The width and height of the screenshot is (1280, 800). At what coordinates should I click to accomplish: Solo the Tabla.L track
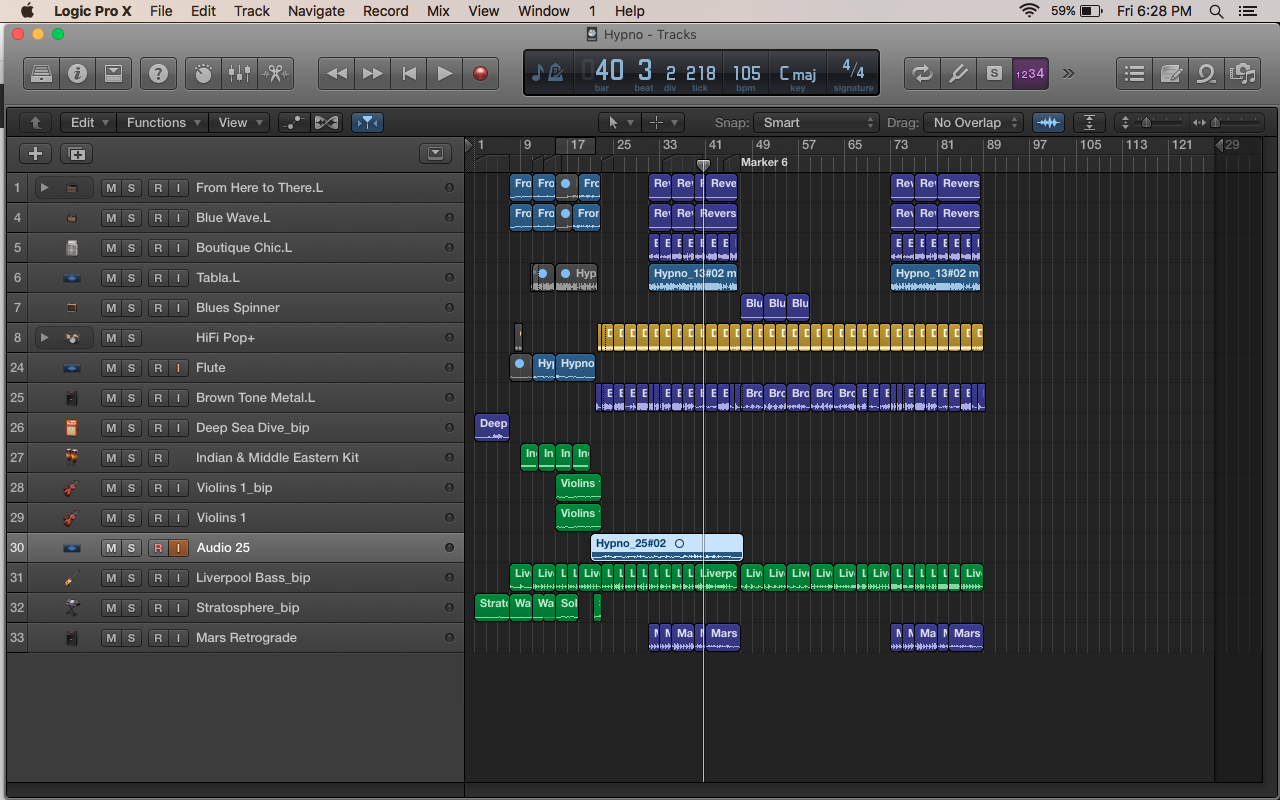[x=131, y=278]
